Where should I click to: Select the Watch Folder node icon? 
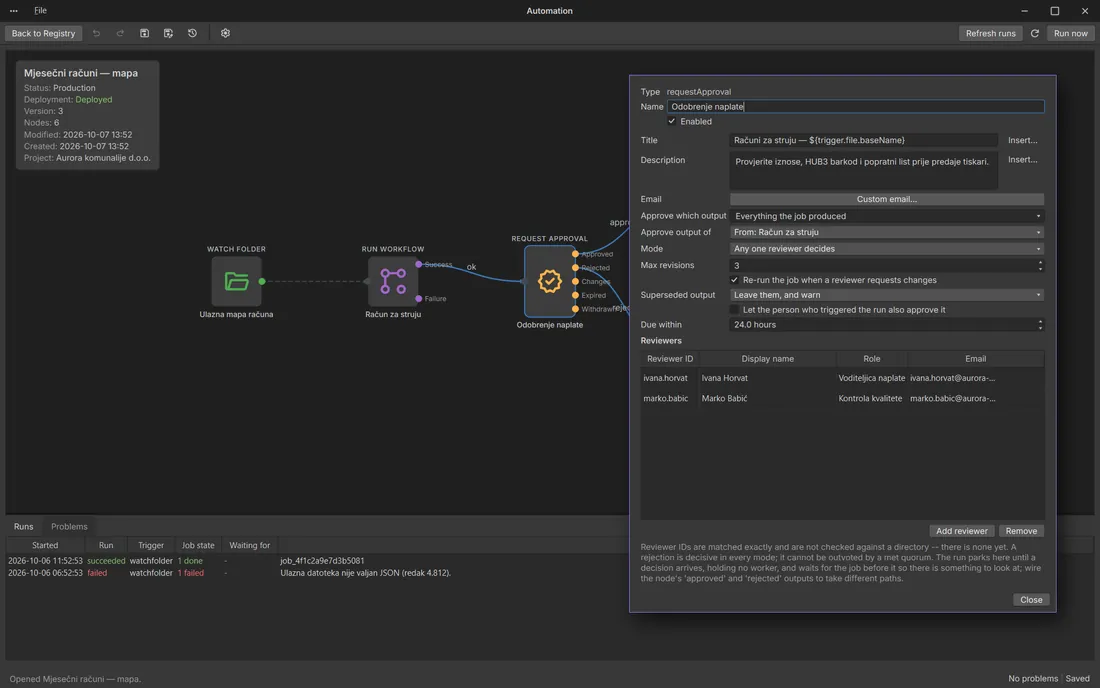pos(236,281)
